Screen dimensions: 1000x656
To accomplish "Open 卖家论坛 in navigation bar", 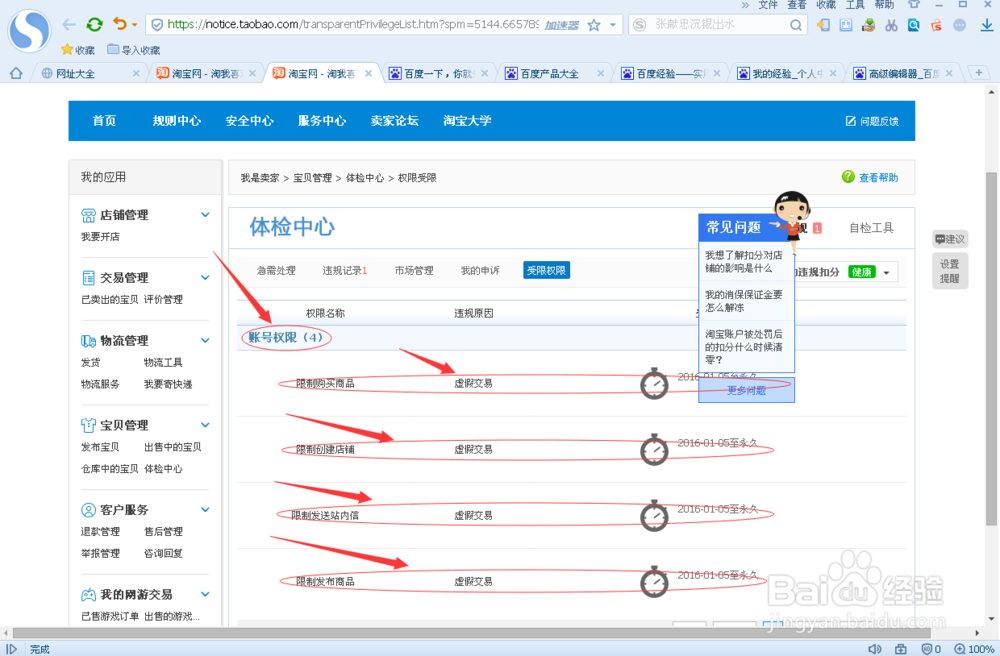I will pos(395,120).
